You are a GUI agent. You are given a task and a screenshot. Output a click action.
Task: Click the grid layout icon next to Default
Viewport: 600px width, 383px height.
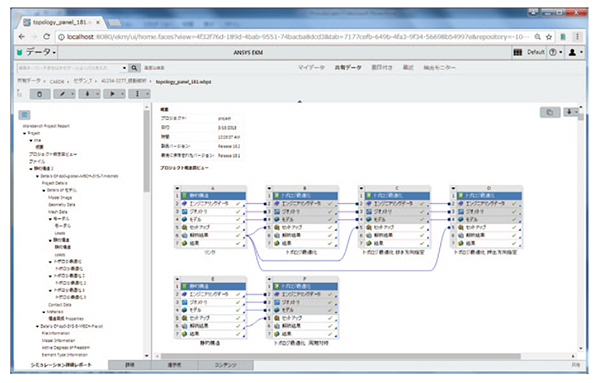pos(517,52)
